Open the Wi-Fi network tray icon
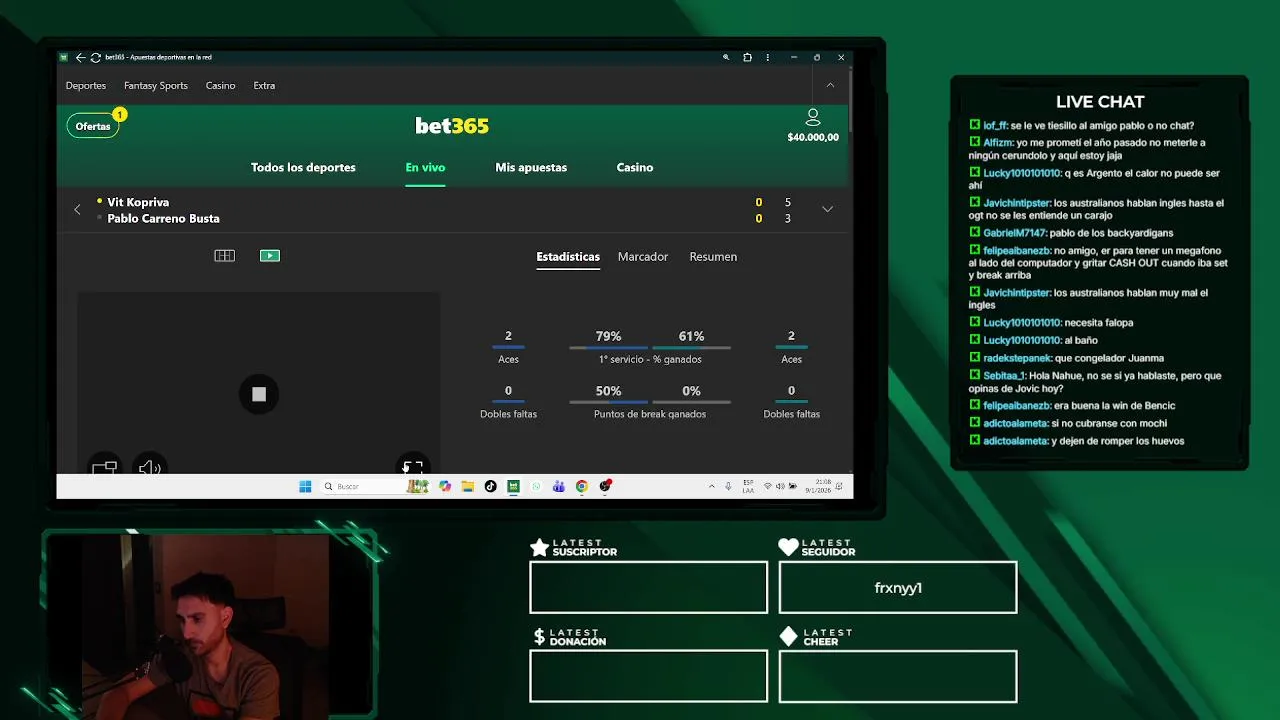Screen dimensions: 1280x720 coord(768,486)
